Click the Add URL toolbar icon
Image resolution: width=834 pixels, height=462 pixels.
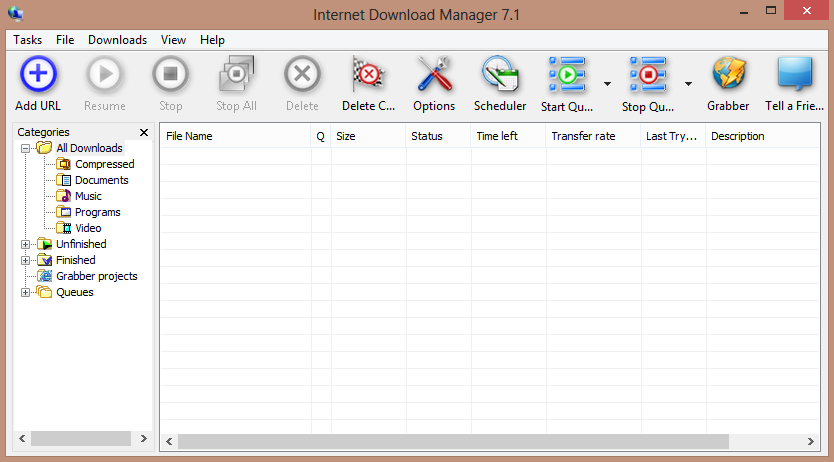click(38, 74)
